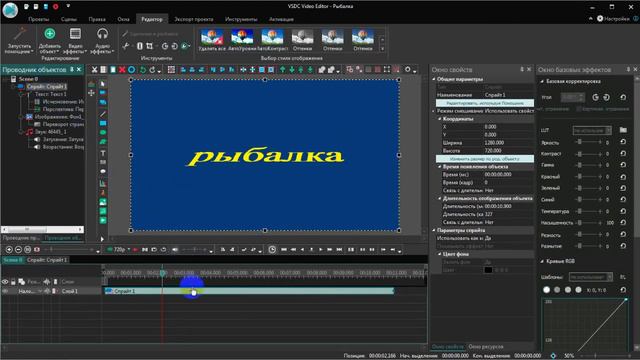The height and width of the screenshot is (360, 640).
Task: Click the play button in the timeline playback controls
Action: pyautogui.click(x=320, y=249)
